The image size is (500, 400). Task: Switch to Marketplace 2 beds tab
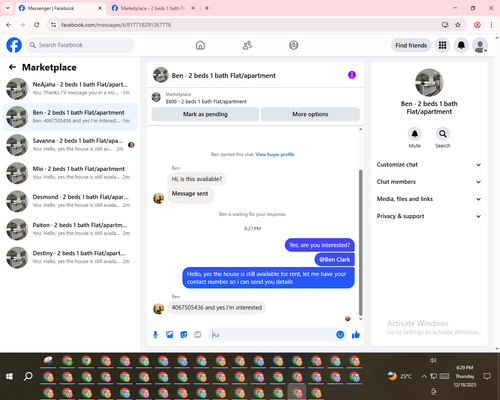152,8
